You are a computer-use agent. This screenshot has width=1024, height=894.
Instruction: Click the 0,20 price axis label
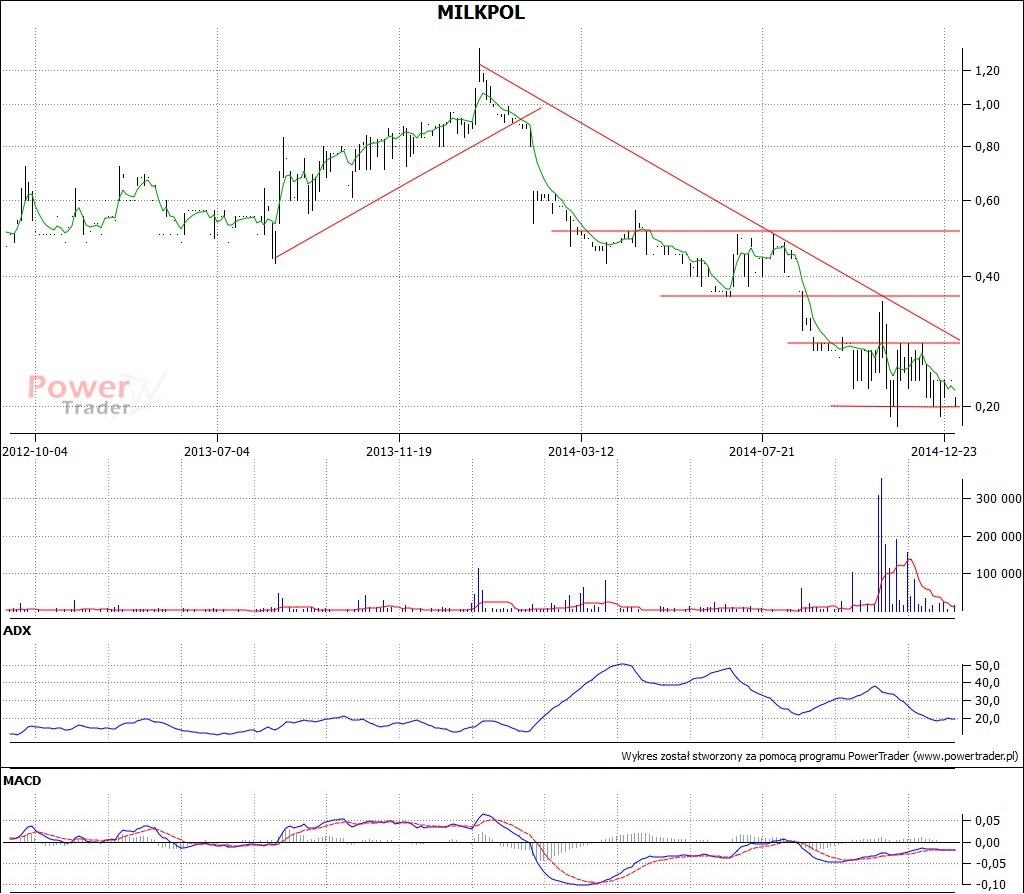pyautogui.click(x=987, y=407)
